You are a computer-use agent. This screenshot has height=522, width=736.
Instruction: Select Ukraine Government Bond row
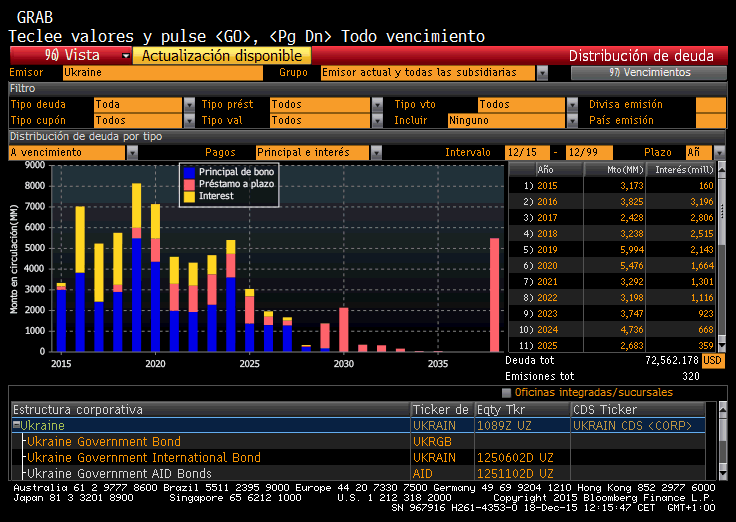point(359,442)
